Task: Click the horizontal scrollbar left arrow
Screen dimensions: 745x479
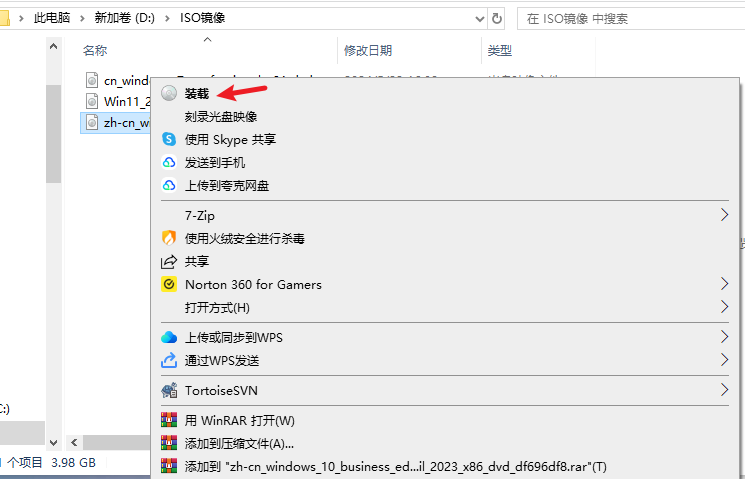Action: [x=74, y=443]
